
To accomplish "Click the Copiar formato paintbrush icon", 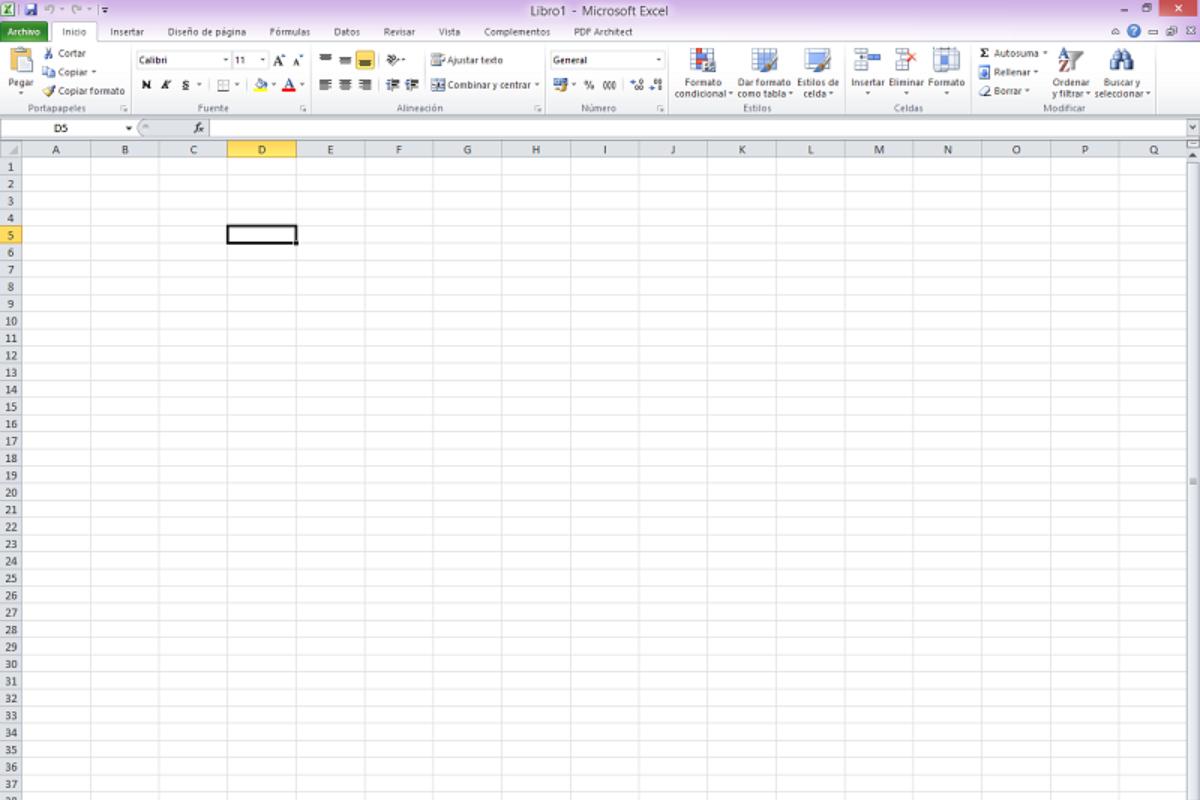I will pyautogui.click(x=48, y=91).
